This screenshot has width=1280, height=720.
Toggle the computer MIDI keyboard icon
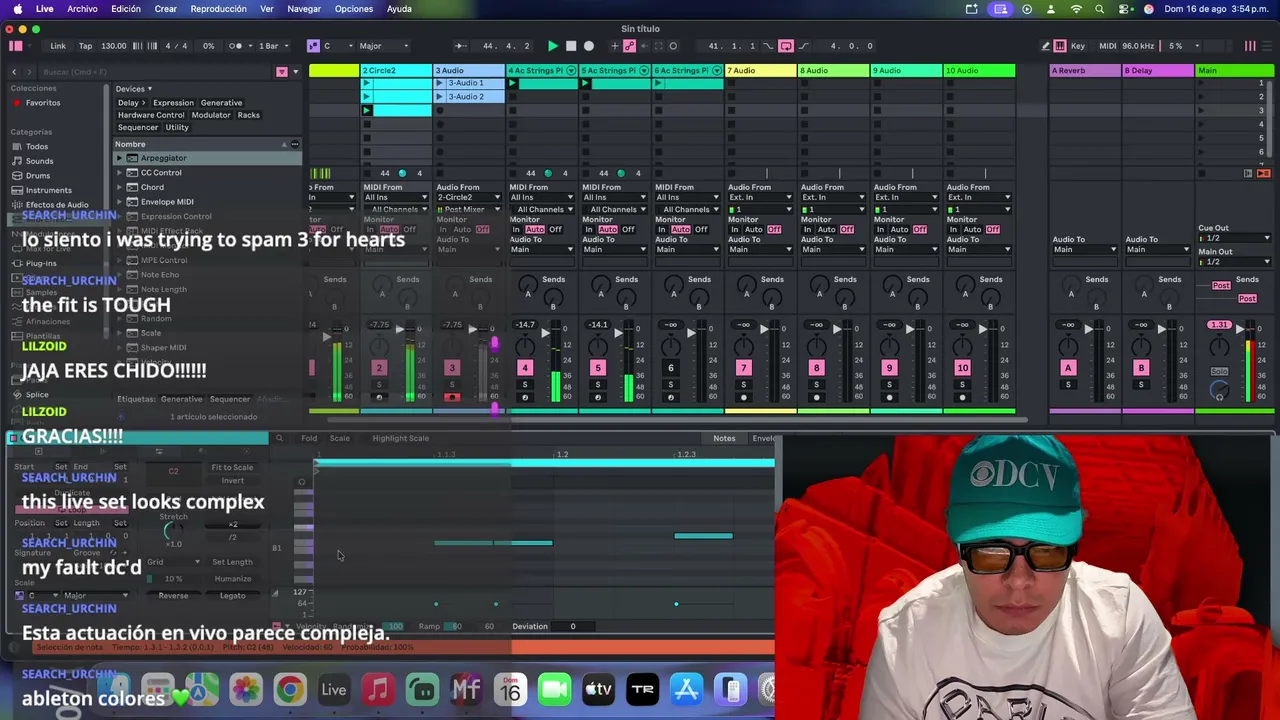1061,46
